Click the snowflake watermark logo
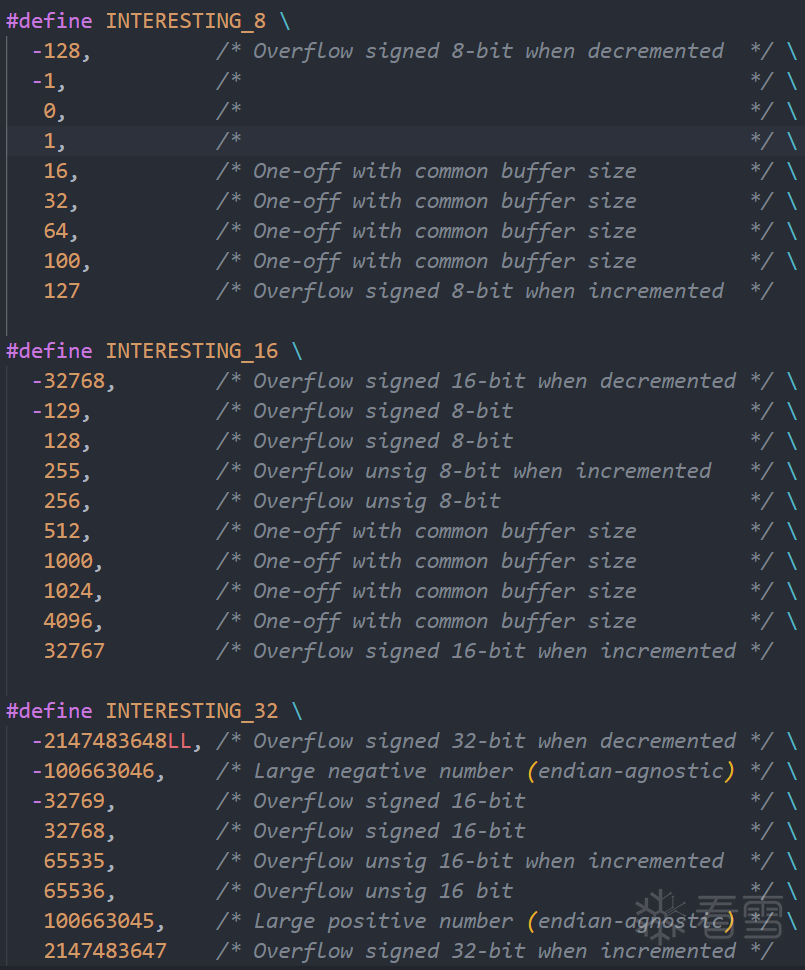The width and height of the screenshot is (805, 970). click(x=661, y=914)
